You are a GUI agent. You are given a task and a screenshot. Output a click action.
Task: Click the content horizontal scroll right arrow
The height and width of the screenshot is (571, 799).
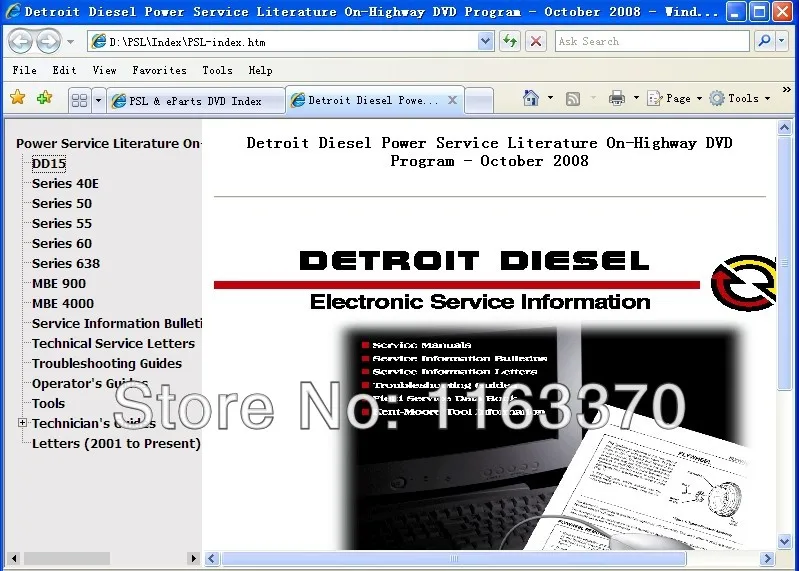767,559
